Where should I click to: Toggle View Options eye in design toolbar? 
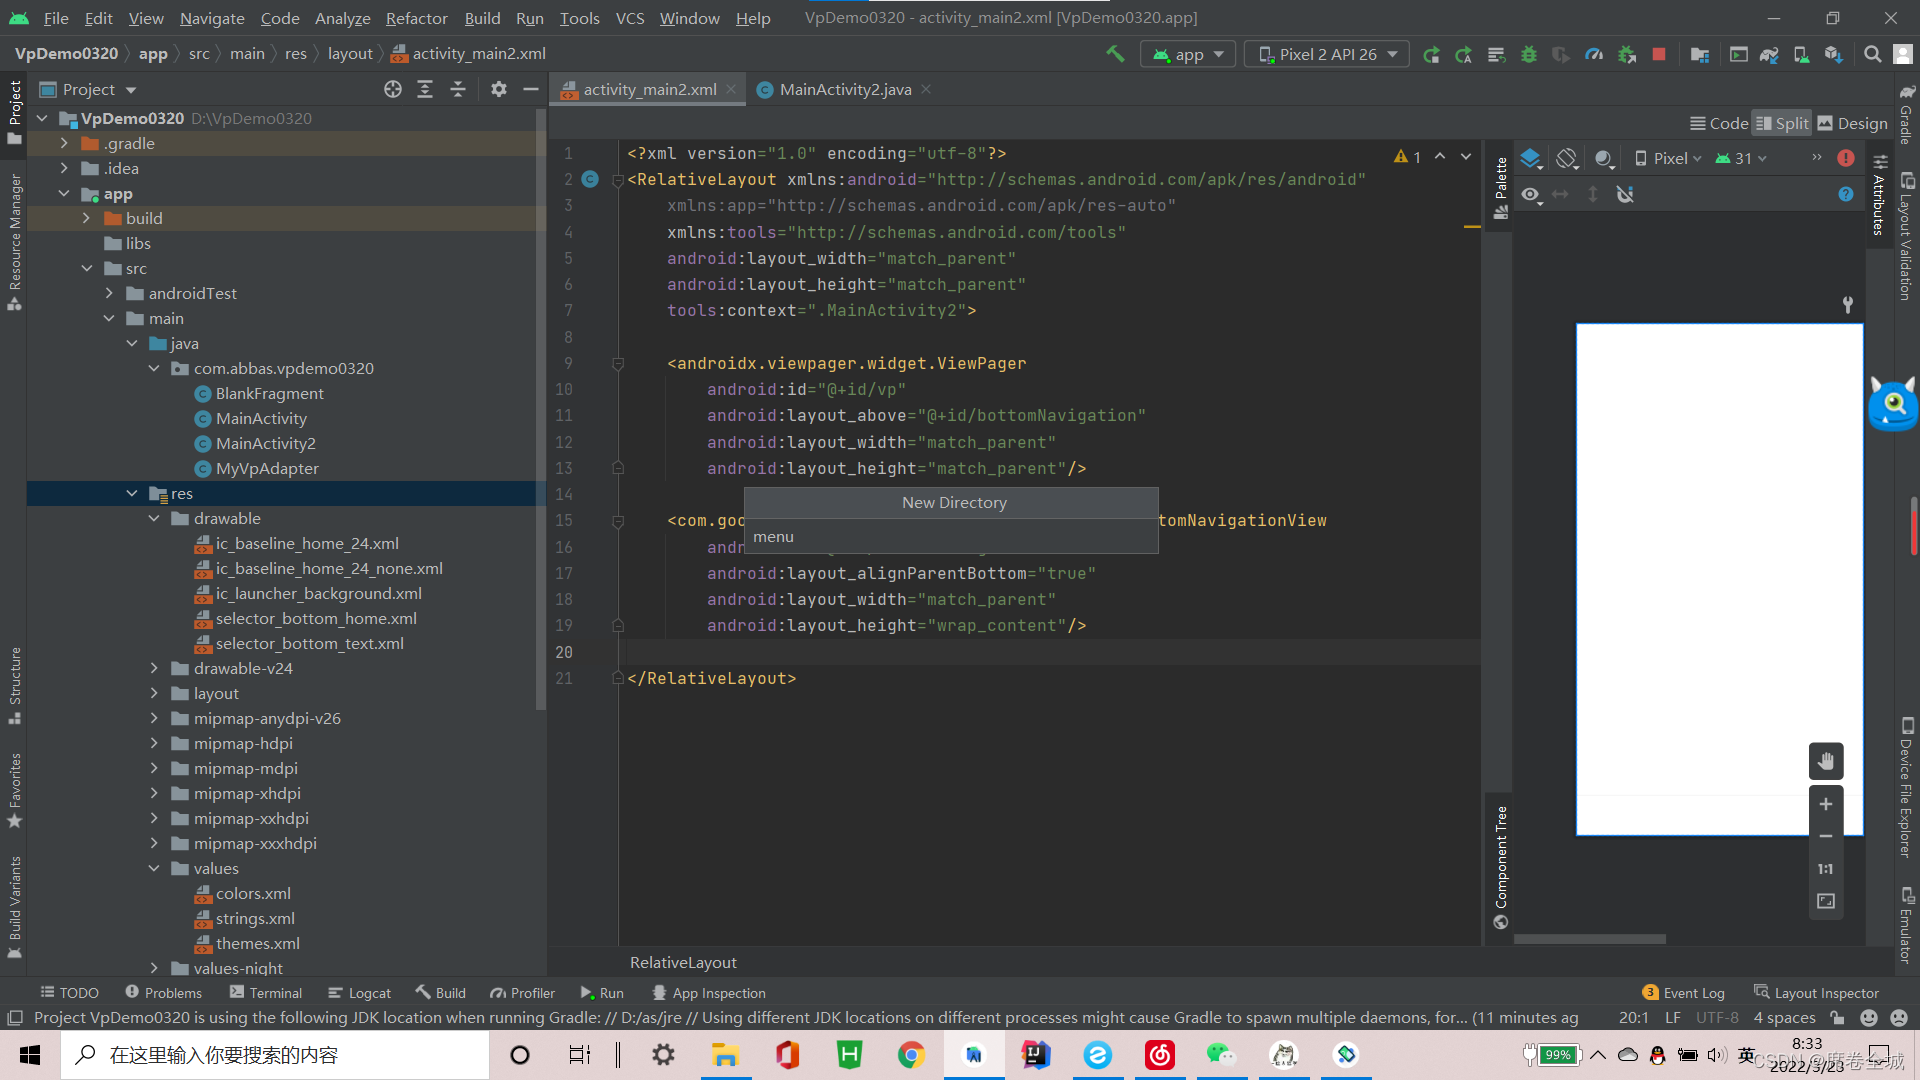point(1531,195)
